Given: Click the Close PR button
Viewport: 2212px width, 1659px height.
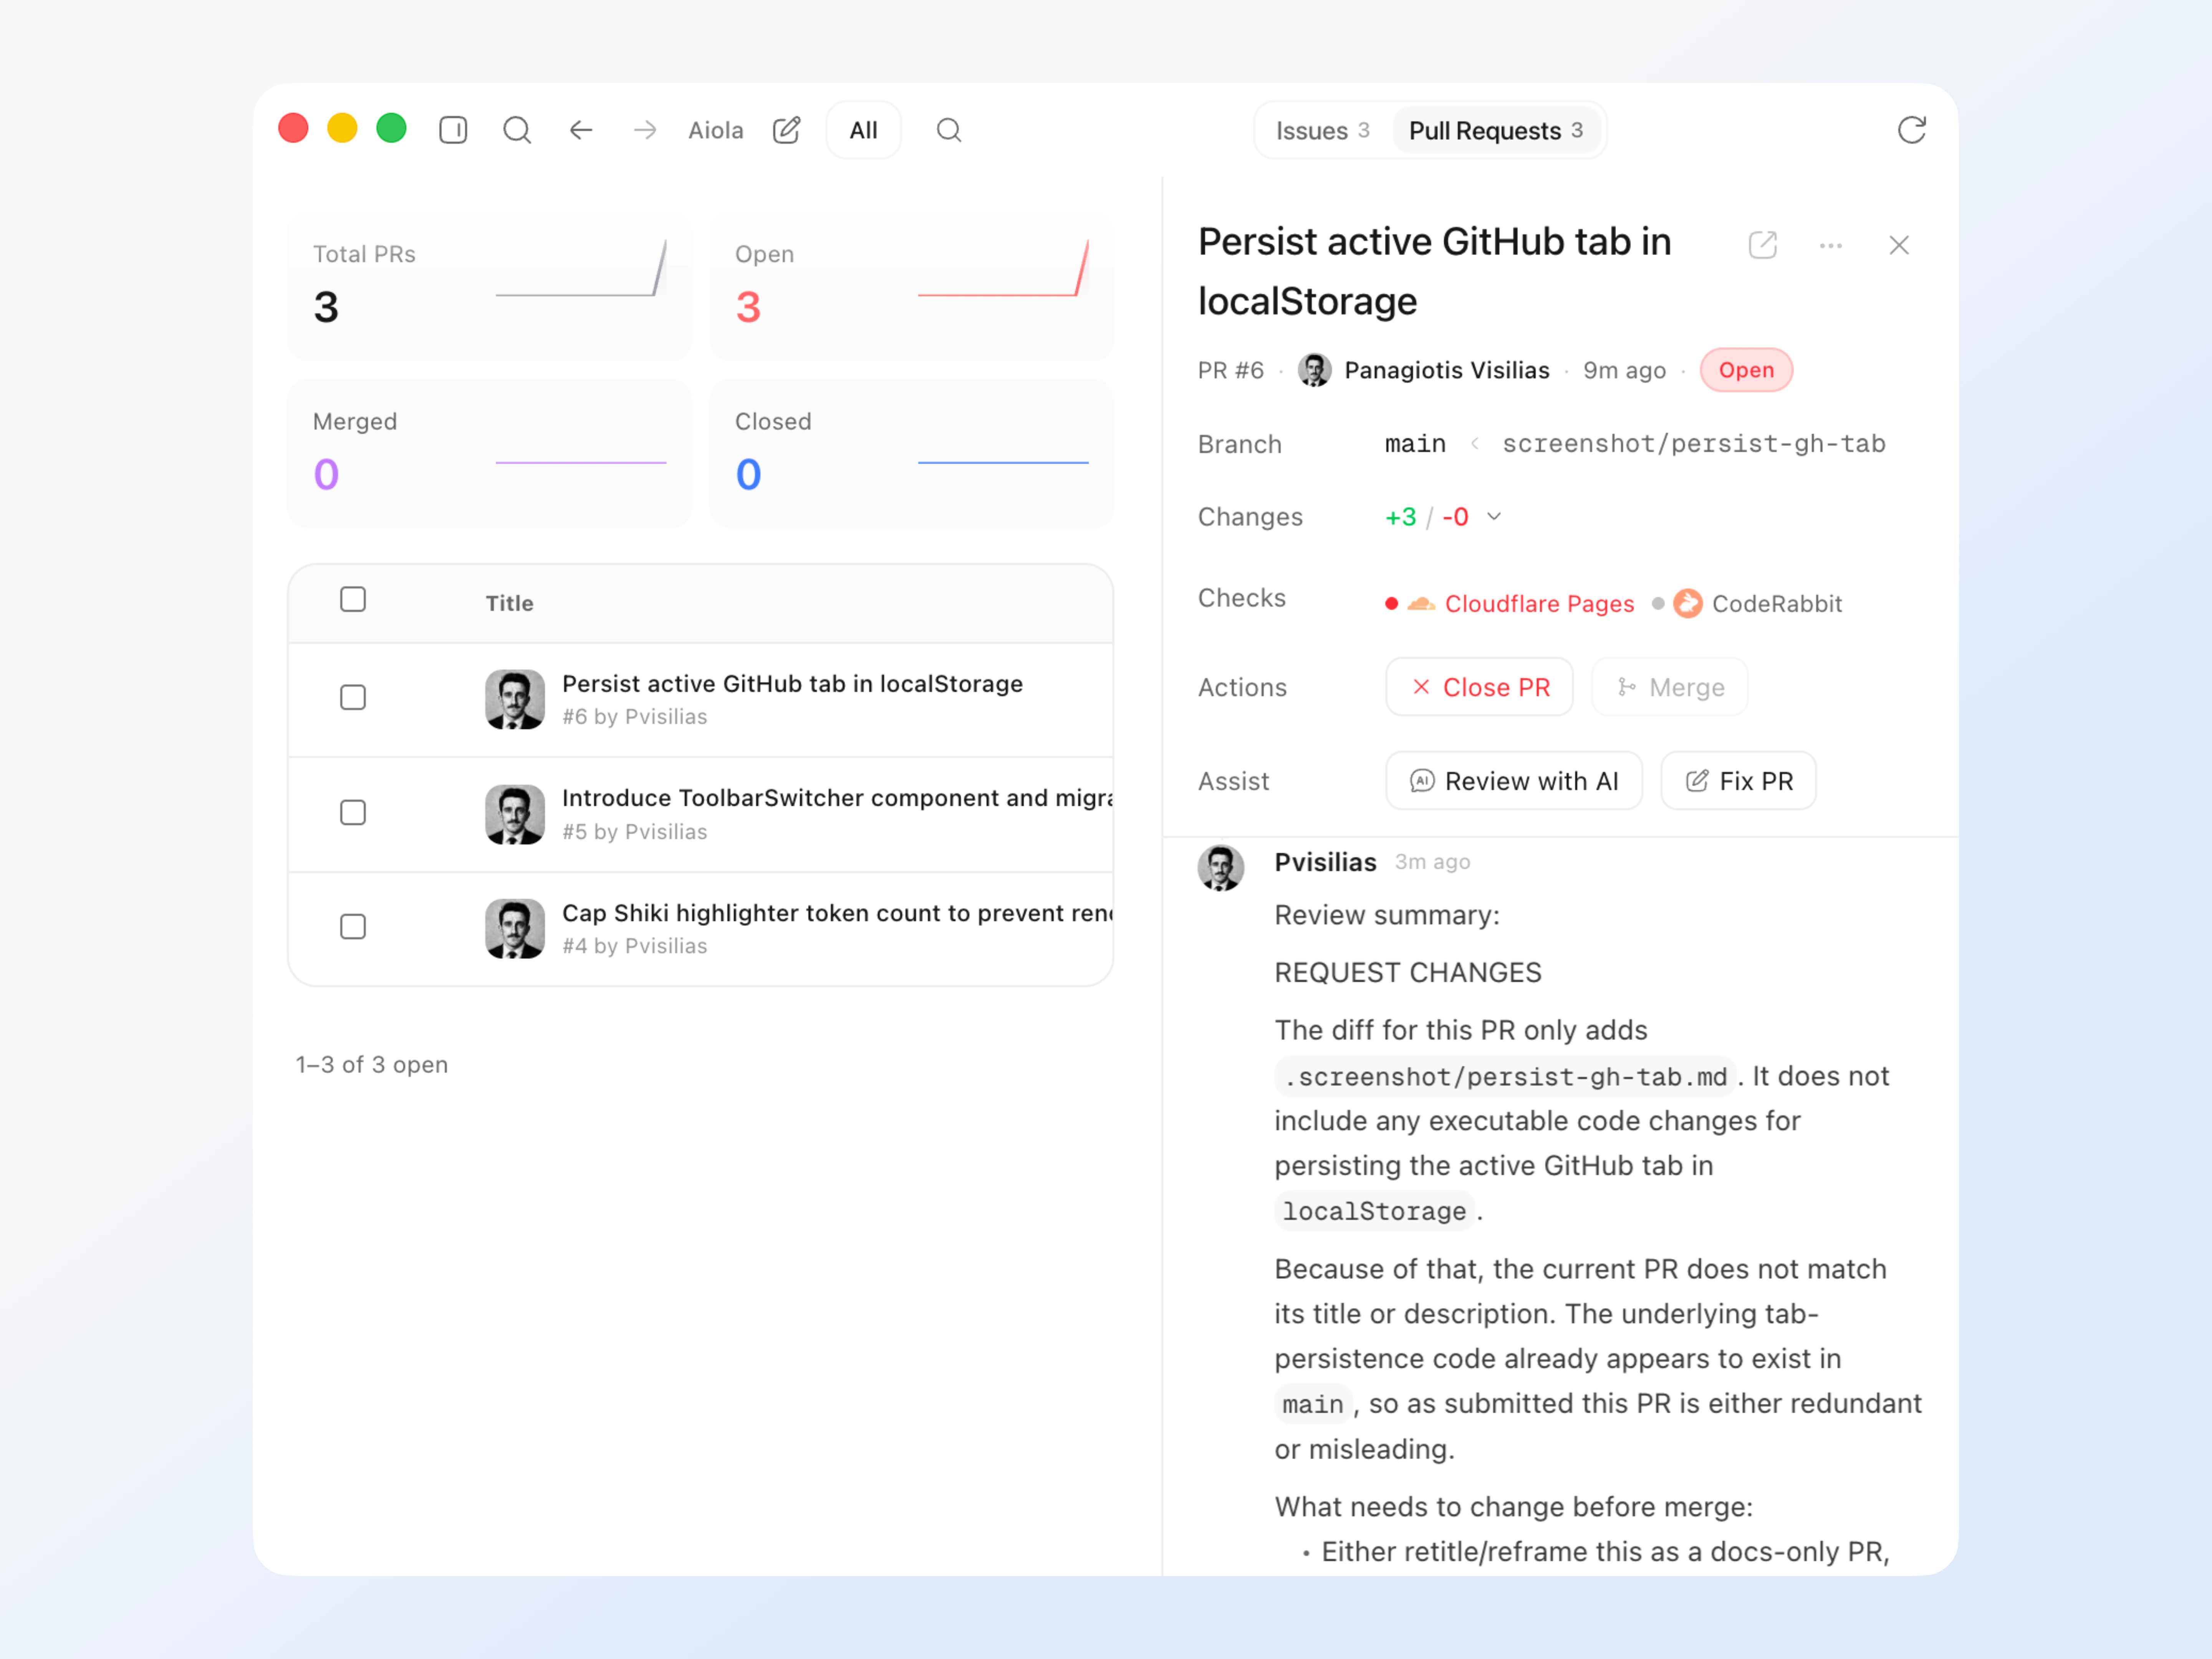Looking at the screenshot, I should coord(1479,687).
